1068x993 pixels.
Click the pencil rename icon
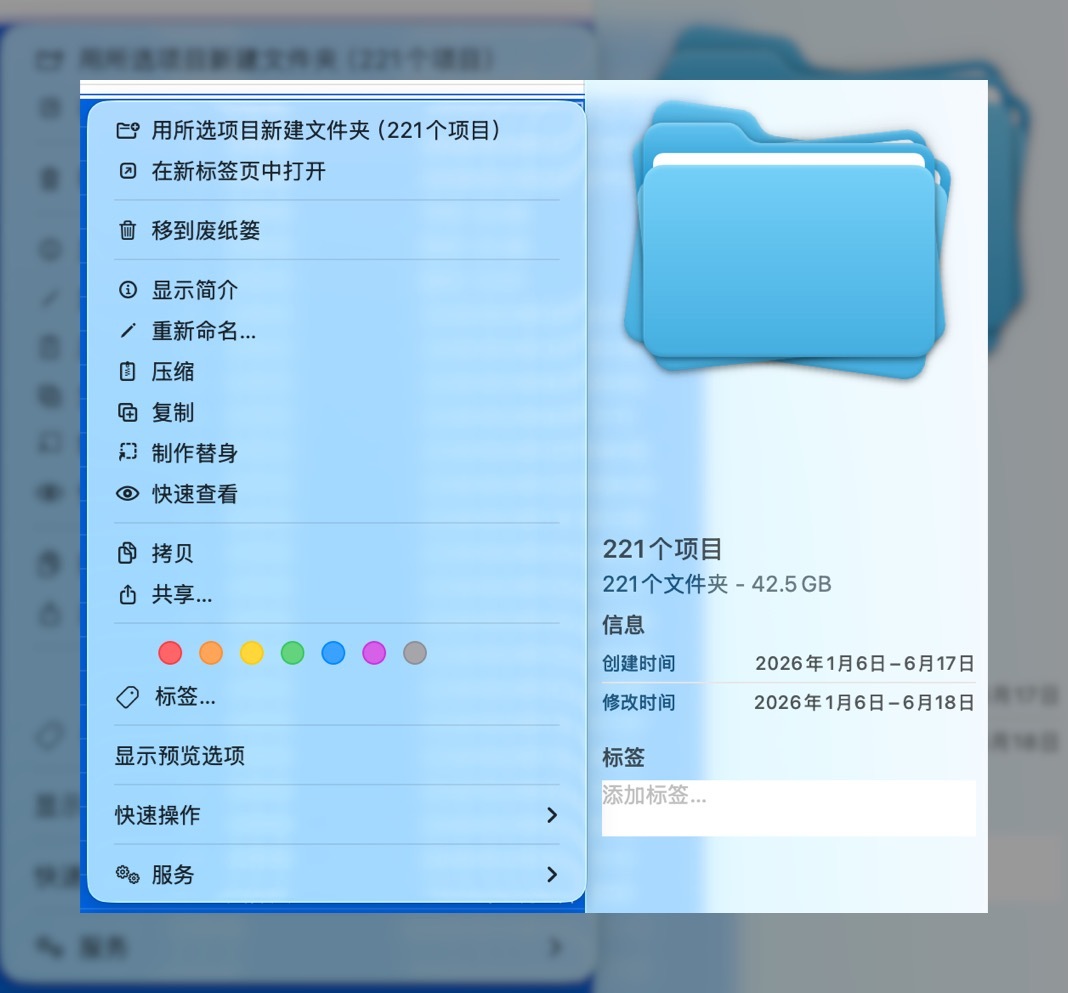coord(127,331)
